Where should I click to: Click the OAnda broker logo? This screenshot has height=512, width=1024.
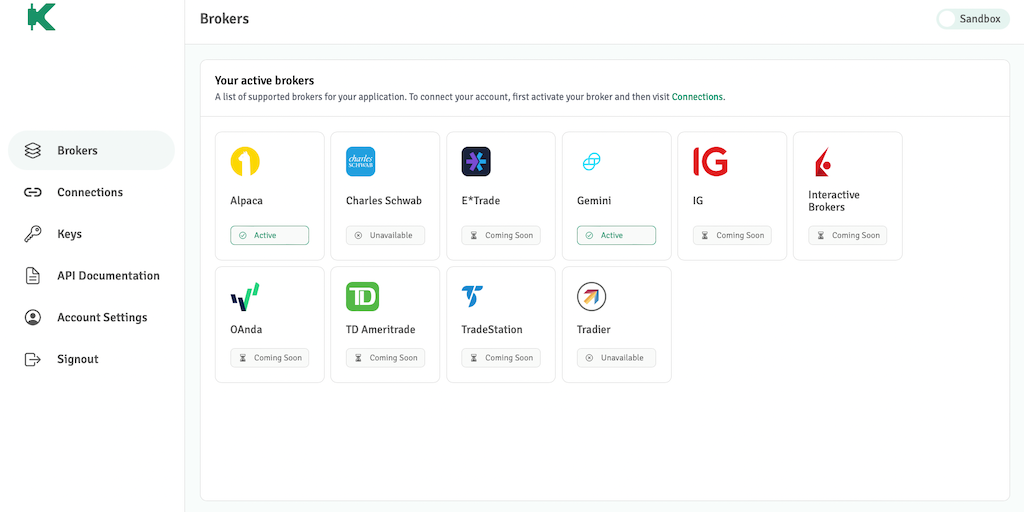click(x=245, y=297)
